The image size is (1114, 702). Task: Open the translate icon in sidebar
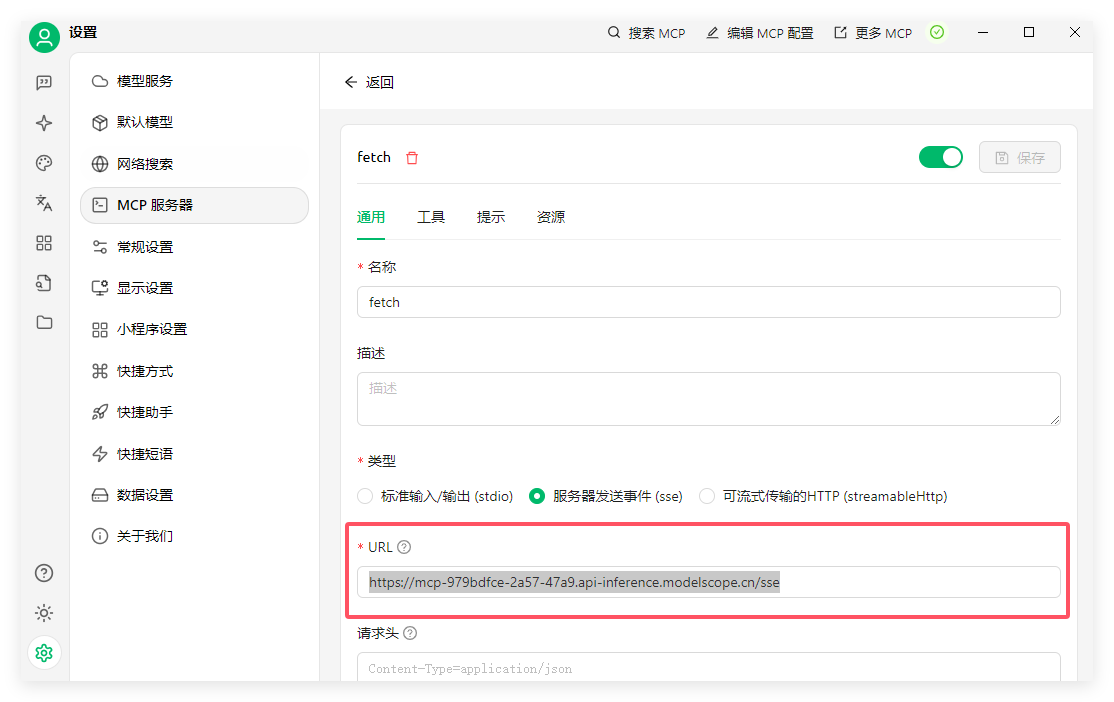coord(44,203)
